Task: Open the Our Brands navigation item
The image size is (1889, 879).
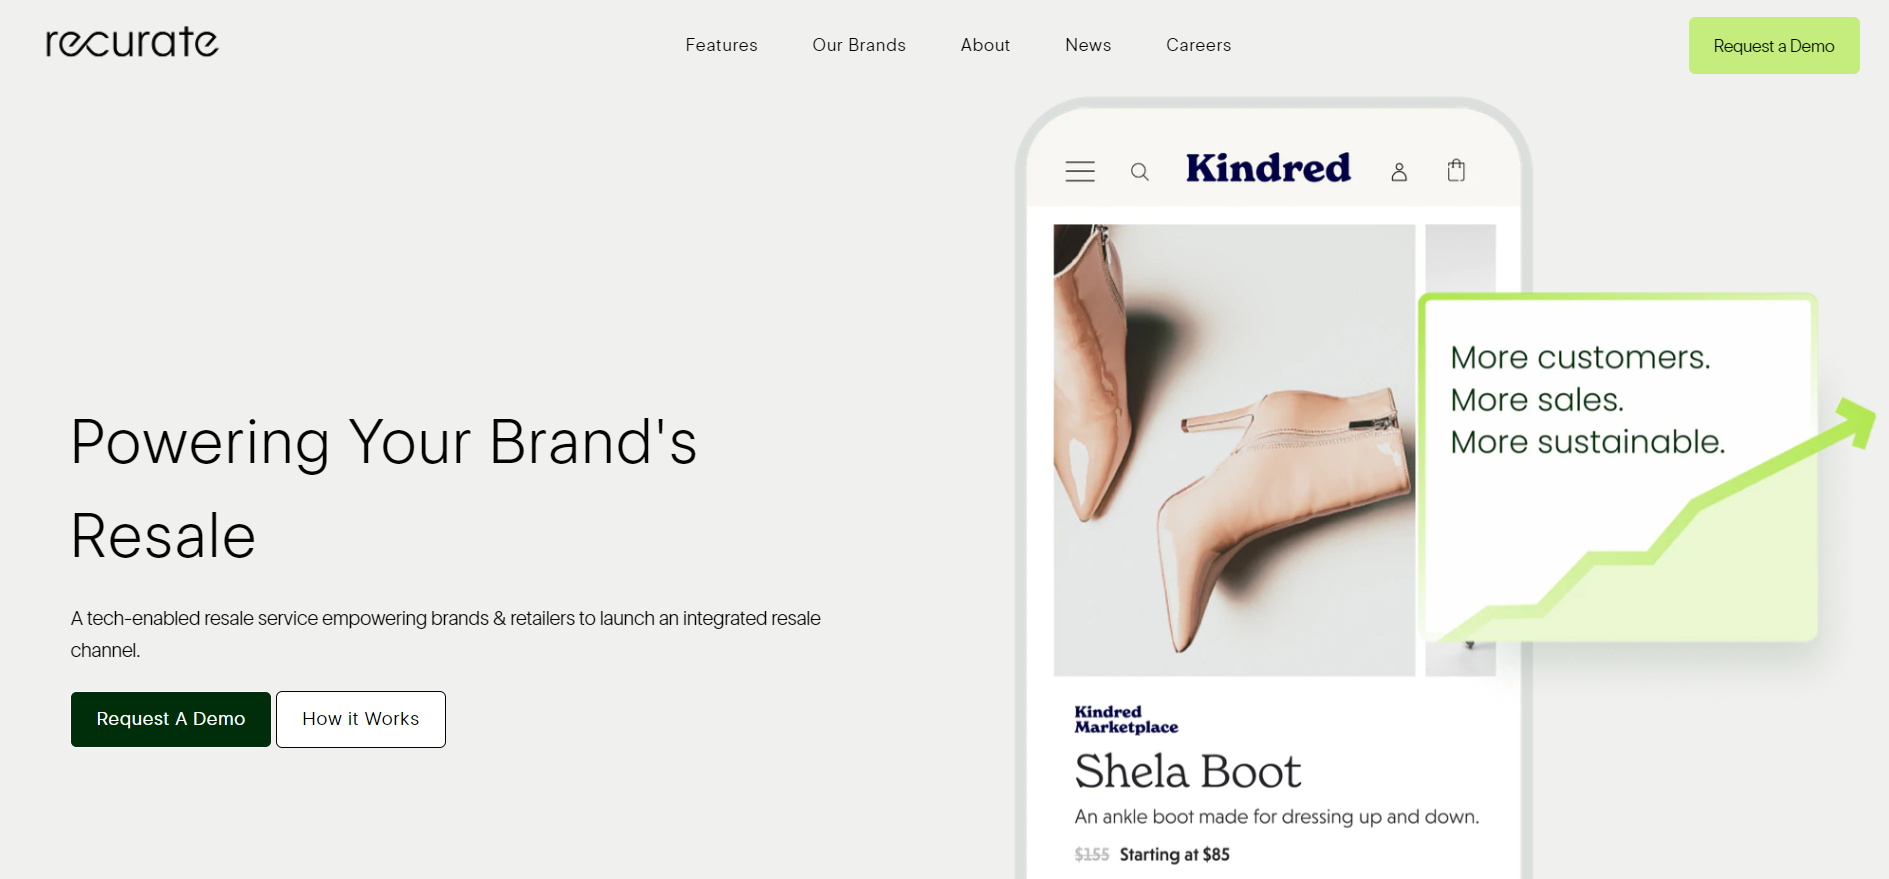Action: click(x=859, y=45)
